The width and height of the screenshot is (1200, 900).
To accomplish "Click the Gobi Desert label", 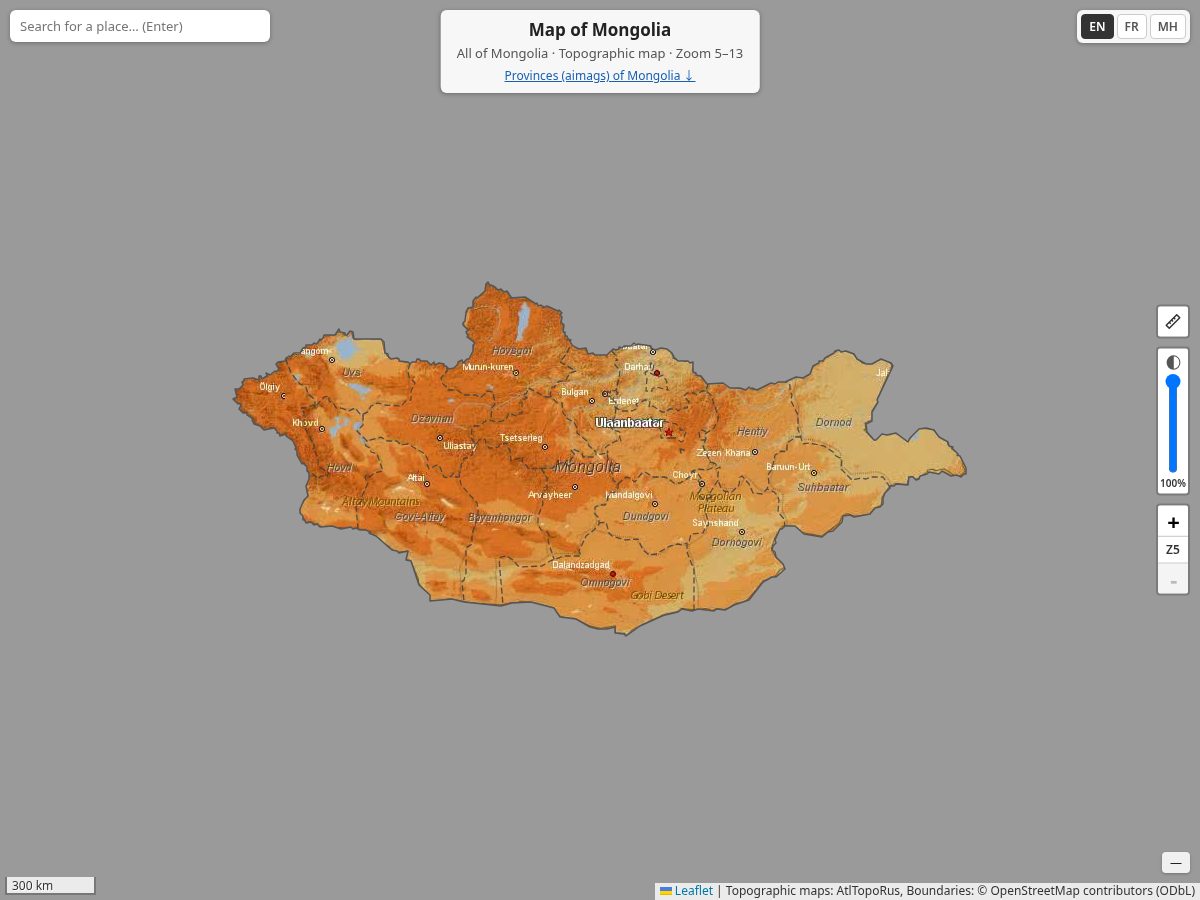I will coord(657,595).
